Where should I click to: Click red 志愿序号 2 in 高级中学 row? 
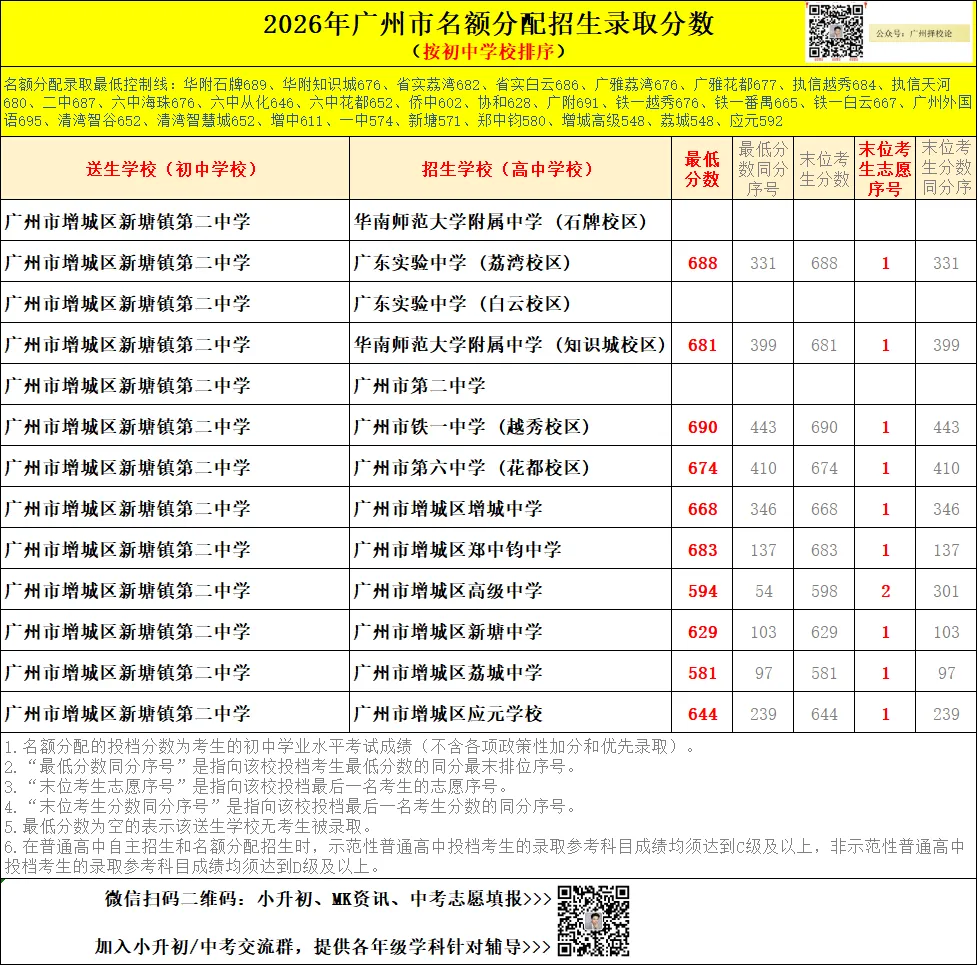click(886, 591)
